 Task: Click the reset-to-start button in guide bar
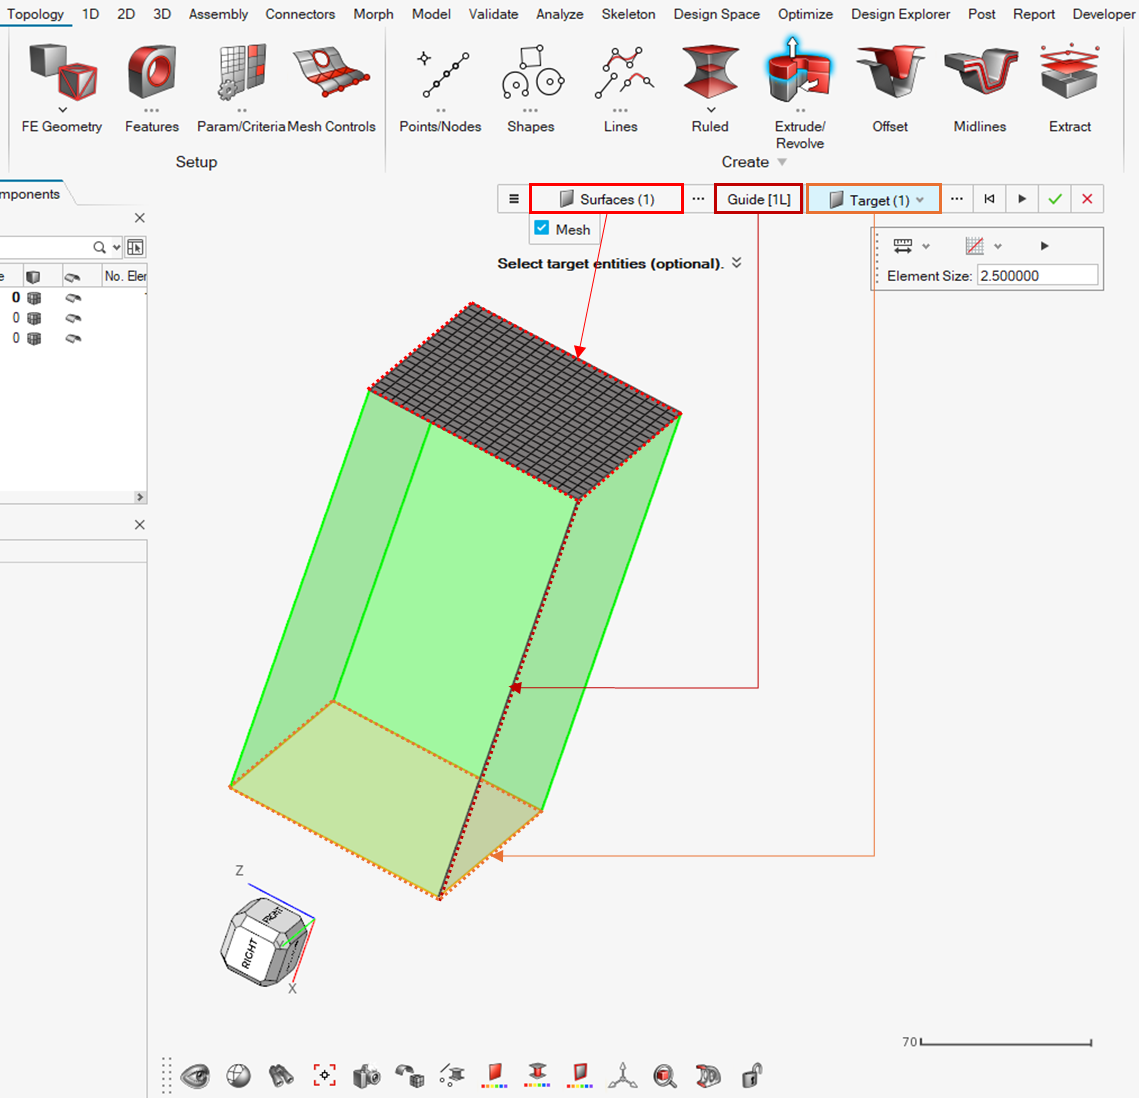pyautogui.click(x=989, y=199)
